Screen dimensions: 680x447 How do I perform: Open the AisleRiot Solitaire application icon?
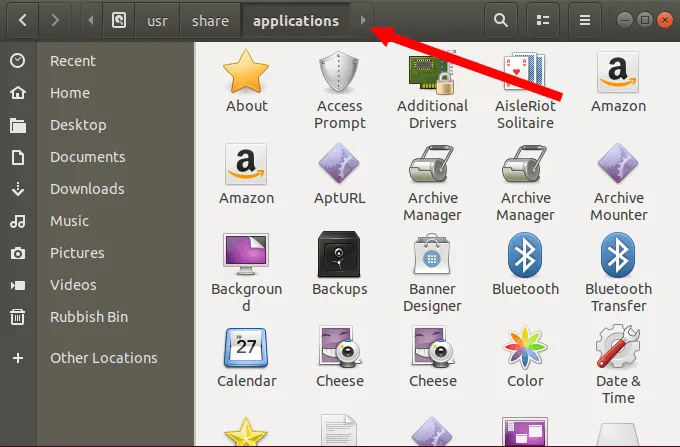525,72
